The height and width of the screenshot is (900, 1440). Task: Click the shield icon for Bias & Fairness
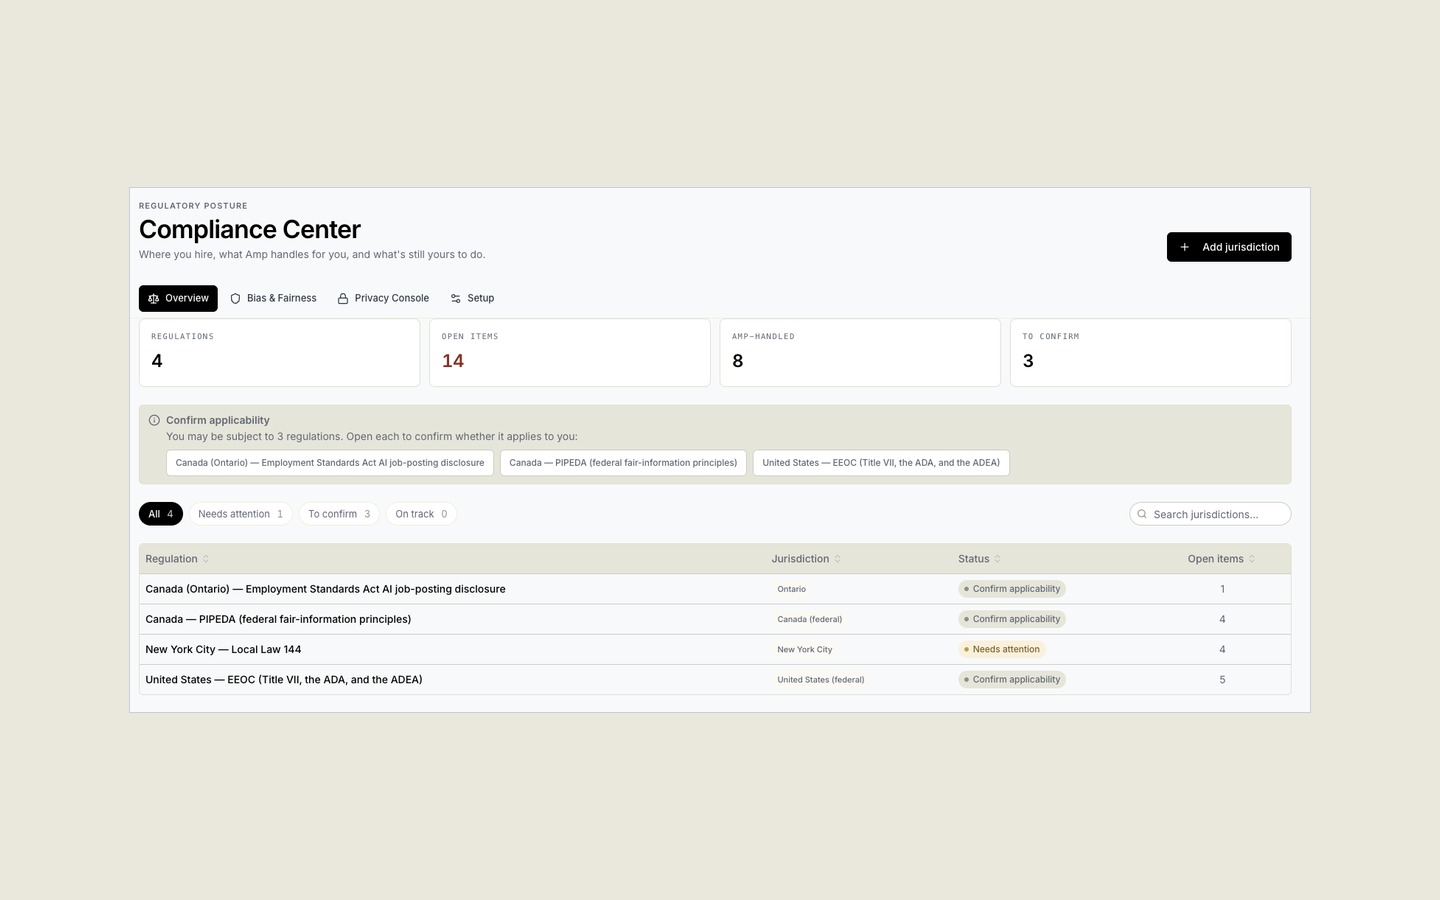(235, 298)
